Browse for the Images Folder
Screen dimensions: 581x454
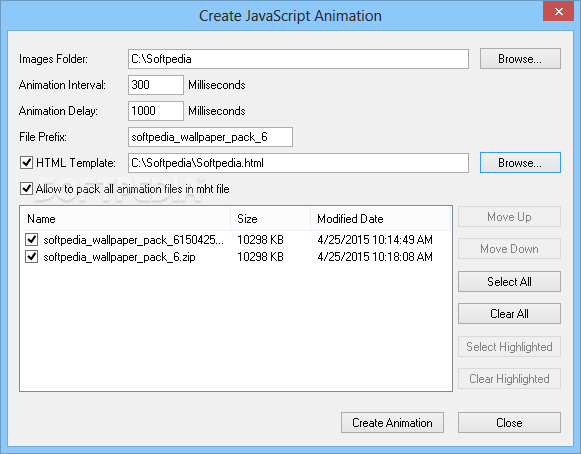pos(520,59)
